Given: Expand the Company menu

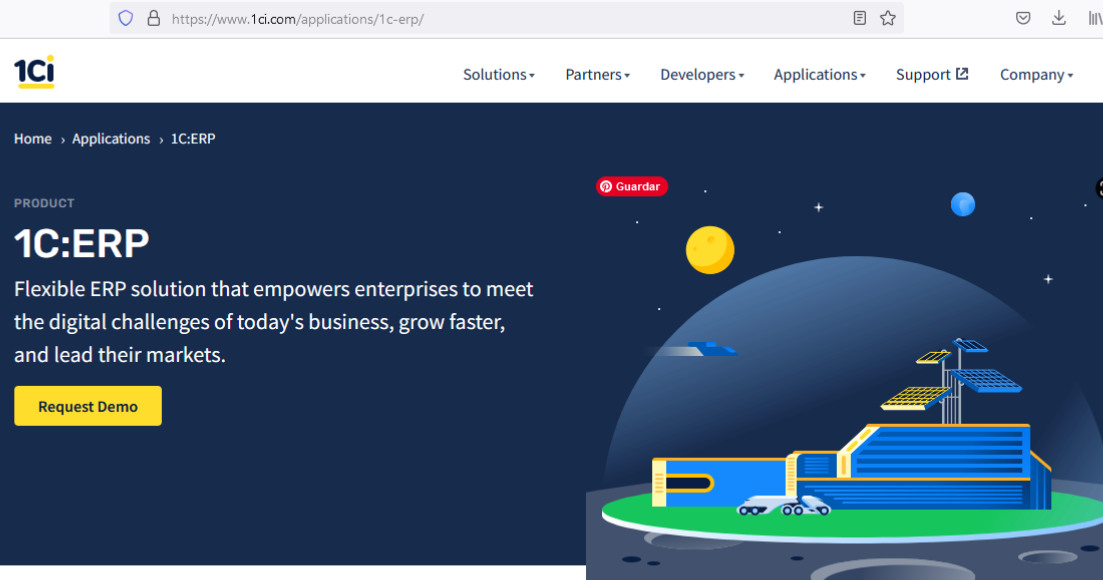Looking at the screenshot, I should click(x=1036, y=75).
